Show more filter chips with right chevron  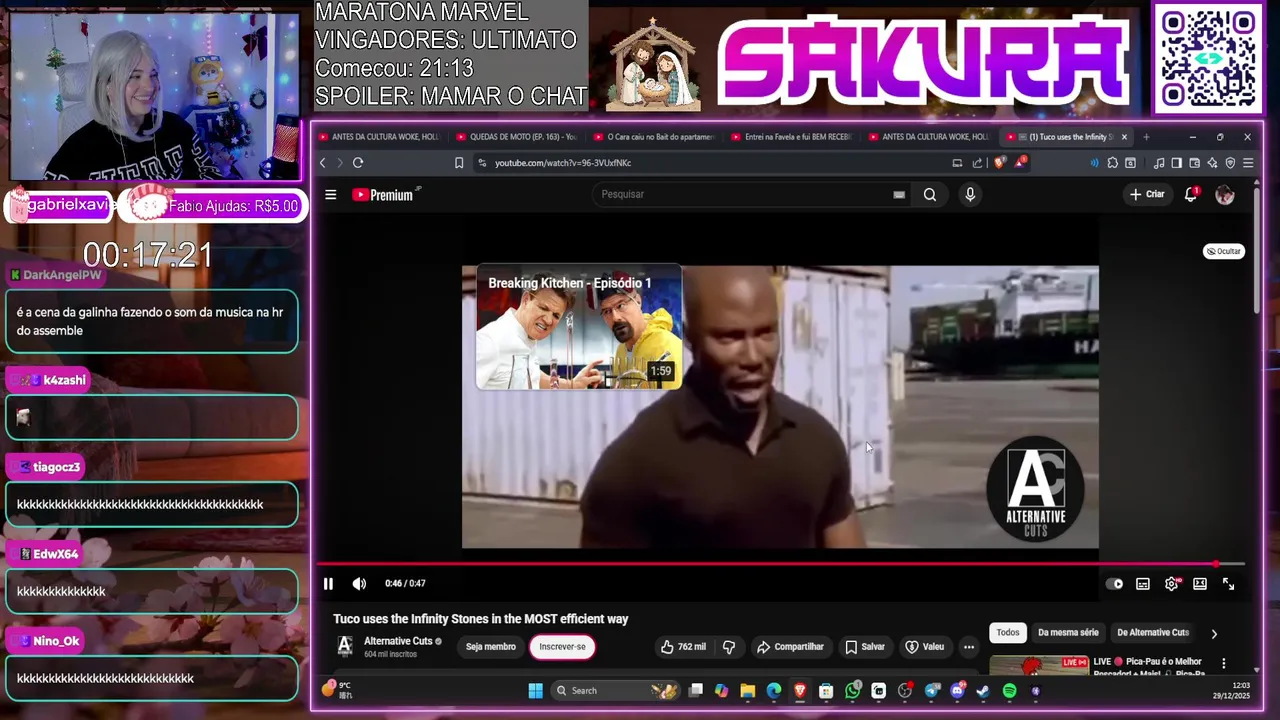pyautogui.click(x=1214, y=634)
